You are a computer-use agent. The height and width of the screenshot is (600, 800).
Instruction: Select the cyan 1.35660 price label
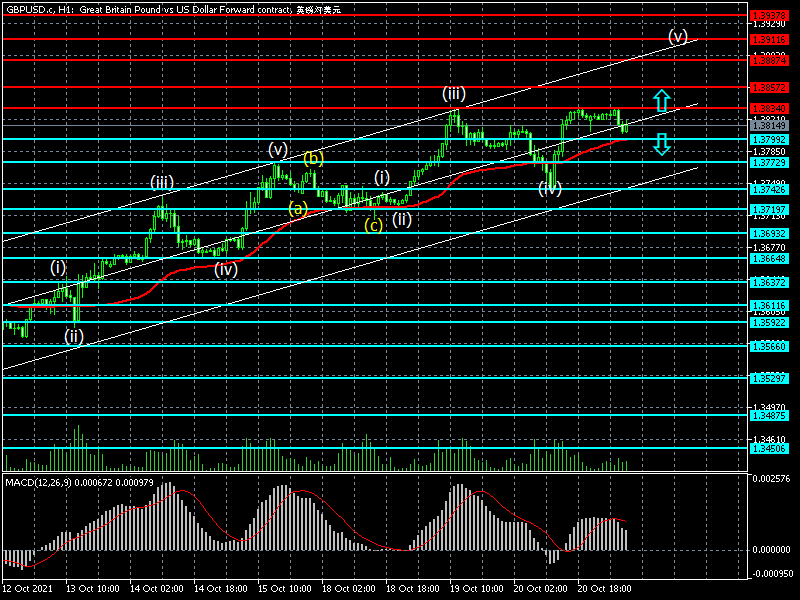coord(769,346)
